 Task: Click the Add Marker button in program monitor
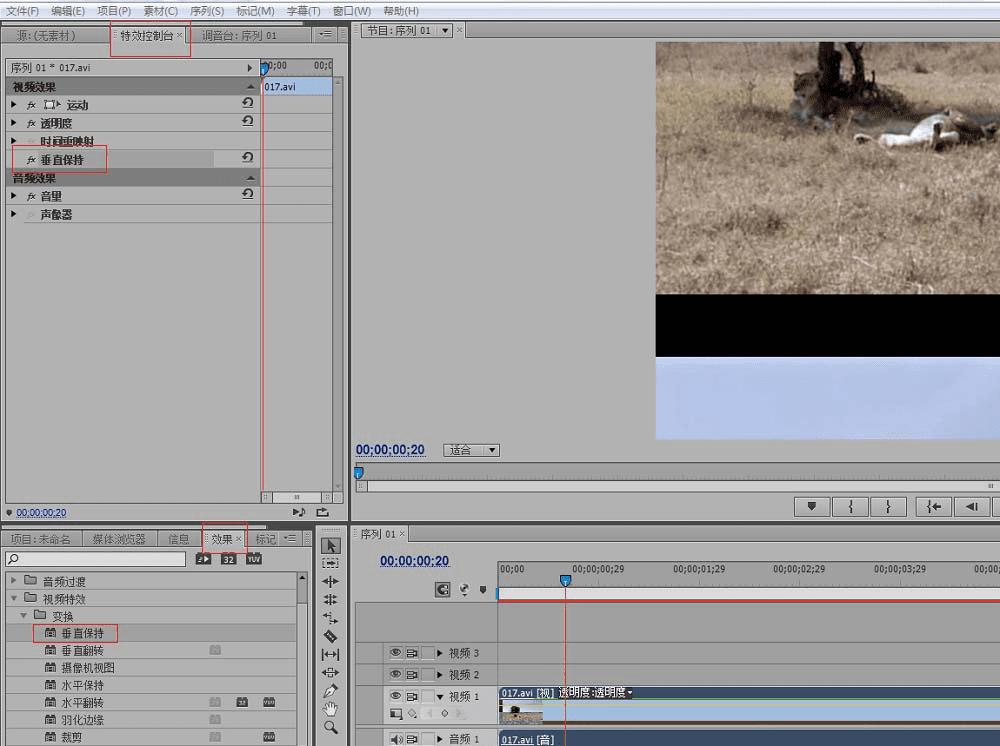pyautogui.click(x=811, y=507)
